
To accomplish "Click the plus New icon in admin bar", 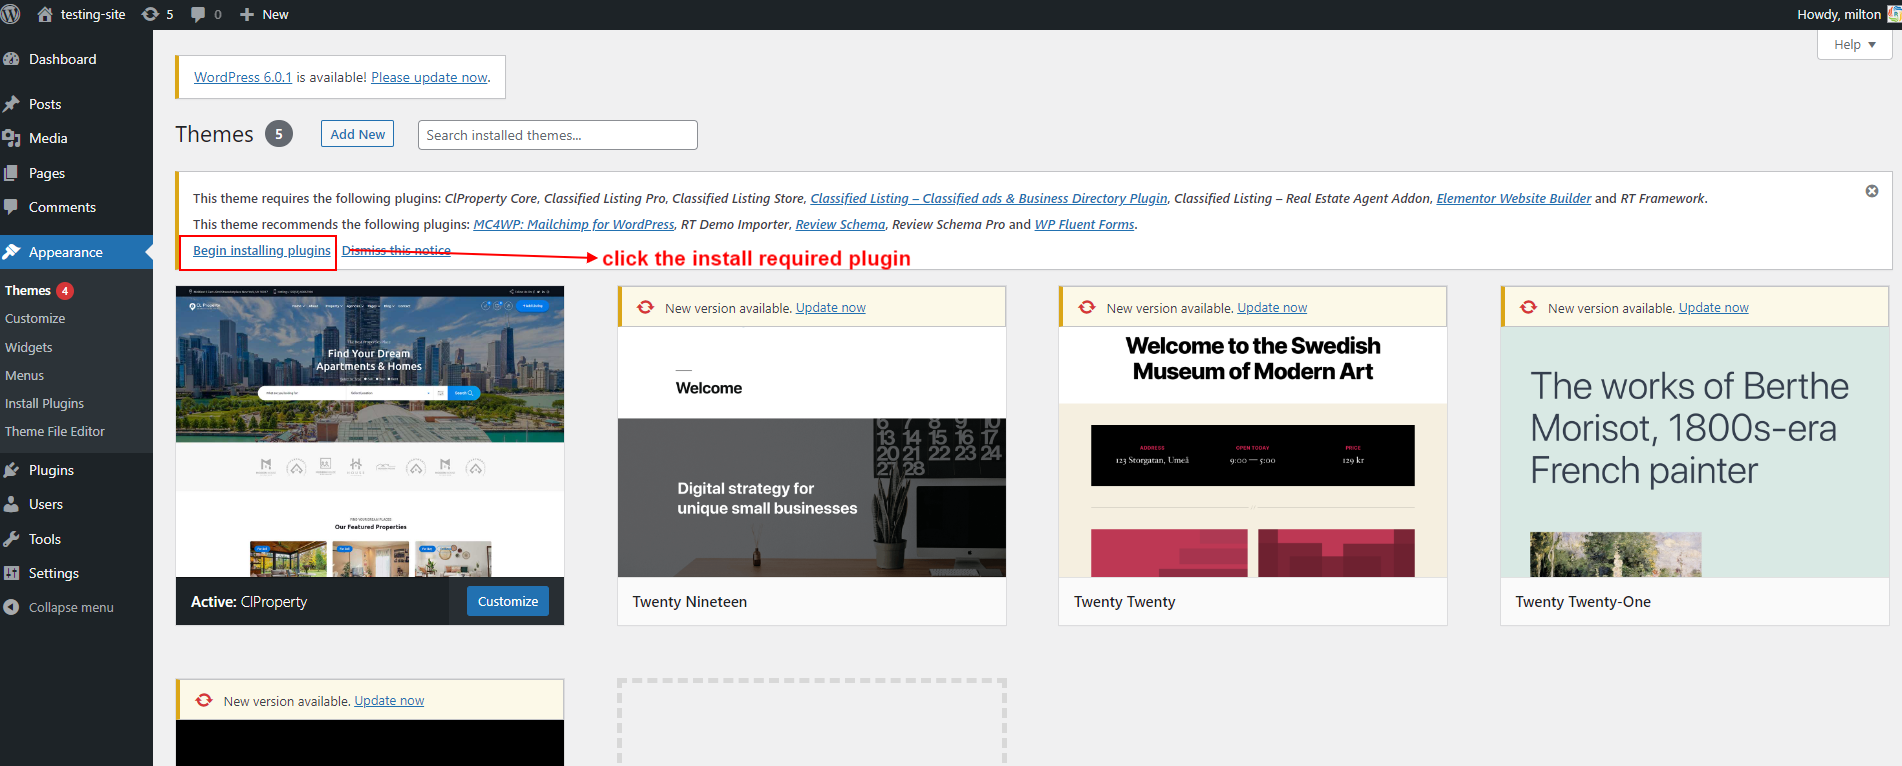I will coord(247,14).
